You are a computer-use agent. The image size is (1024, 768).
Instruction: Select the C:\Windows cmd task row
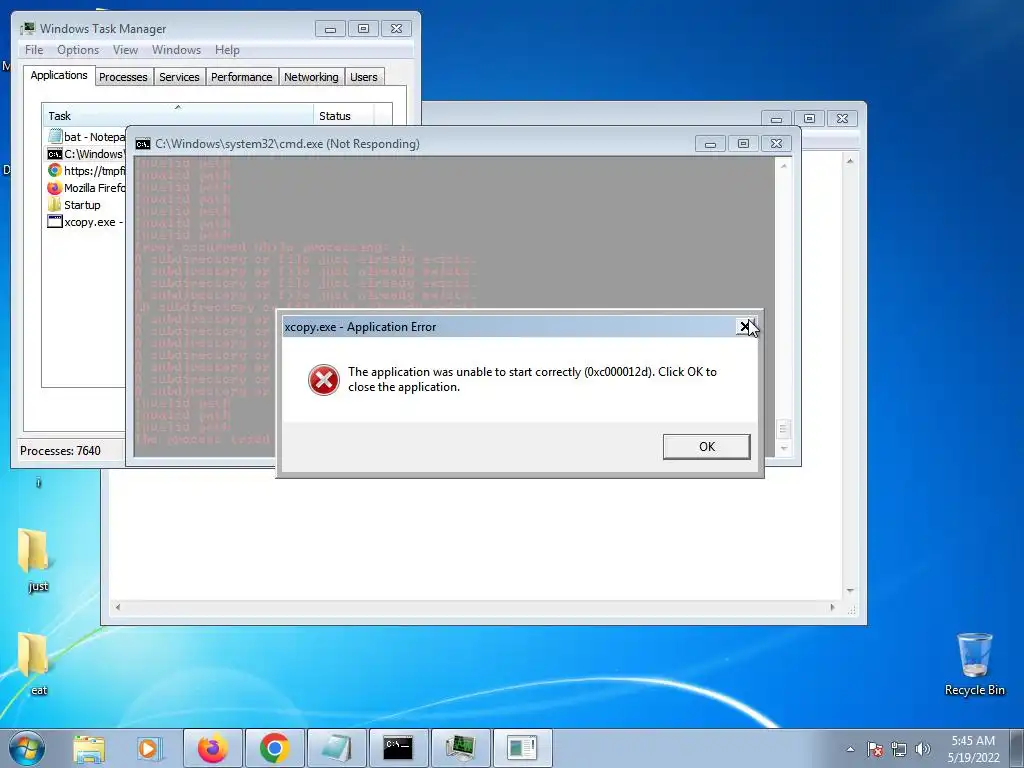pyautogui.click(x=86, y=153)
